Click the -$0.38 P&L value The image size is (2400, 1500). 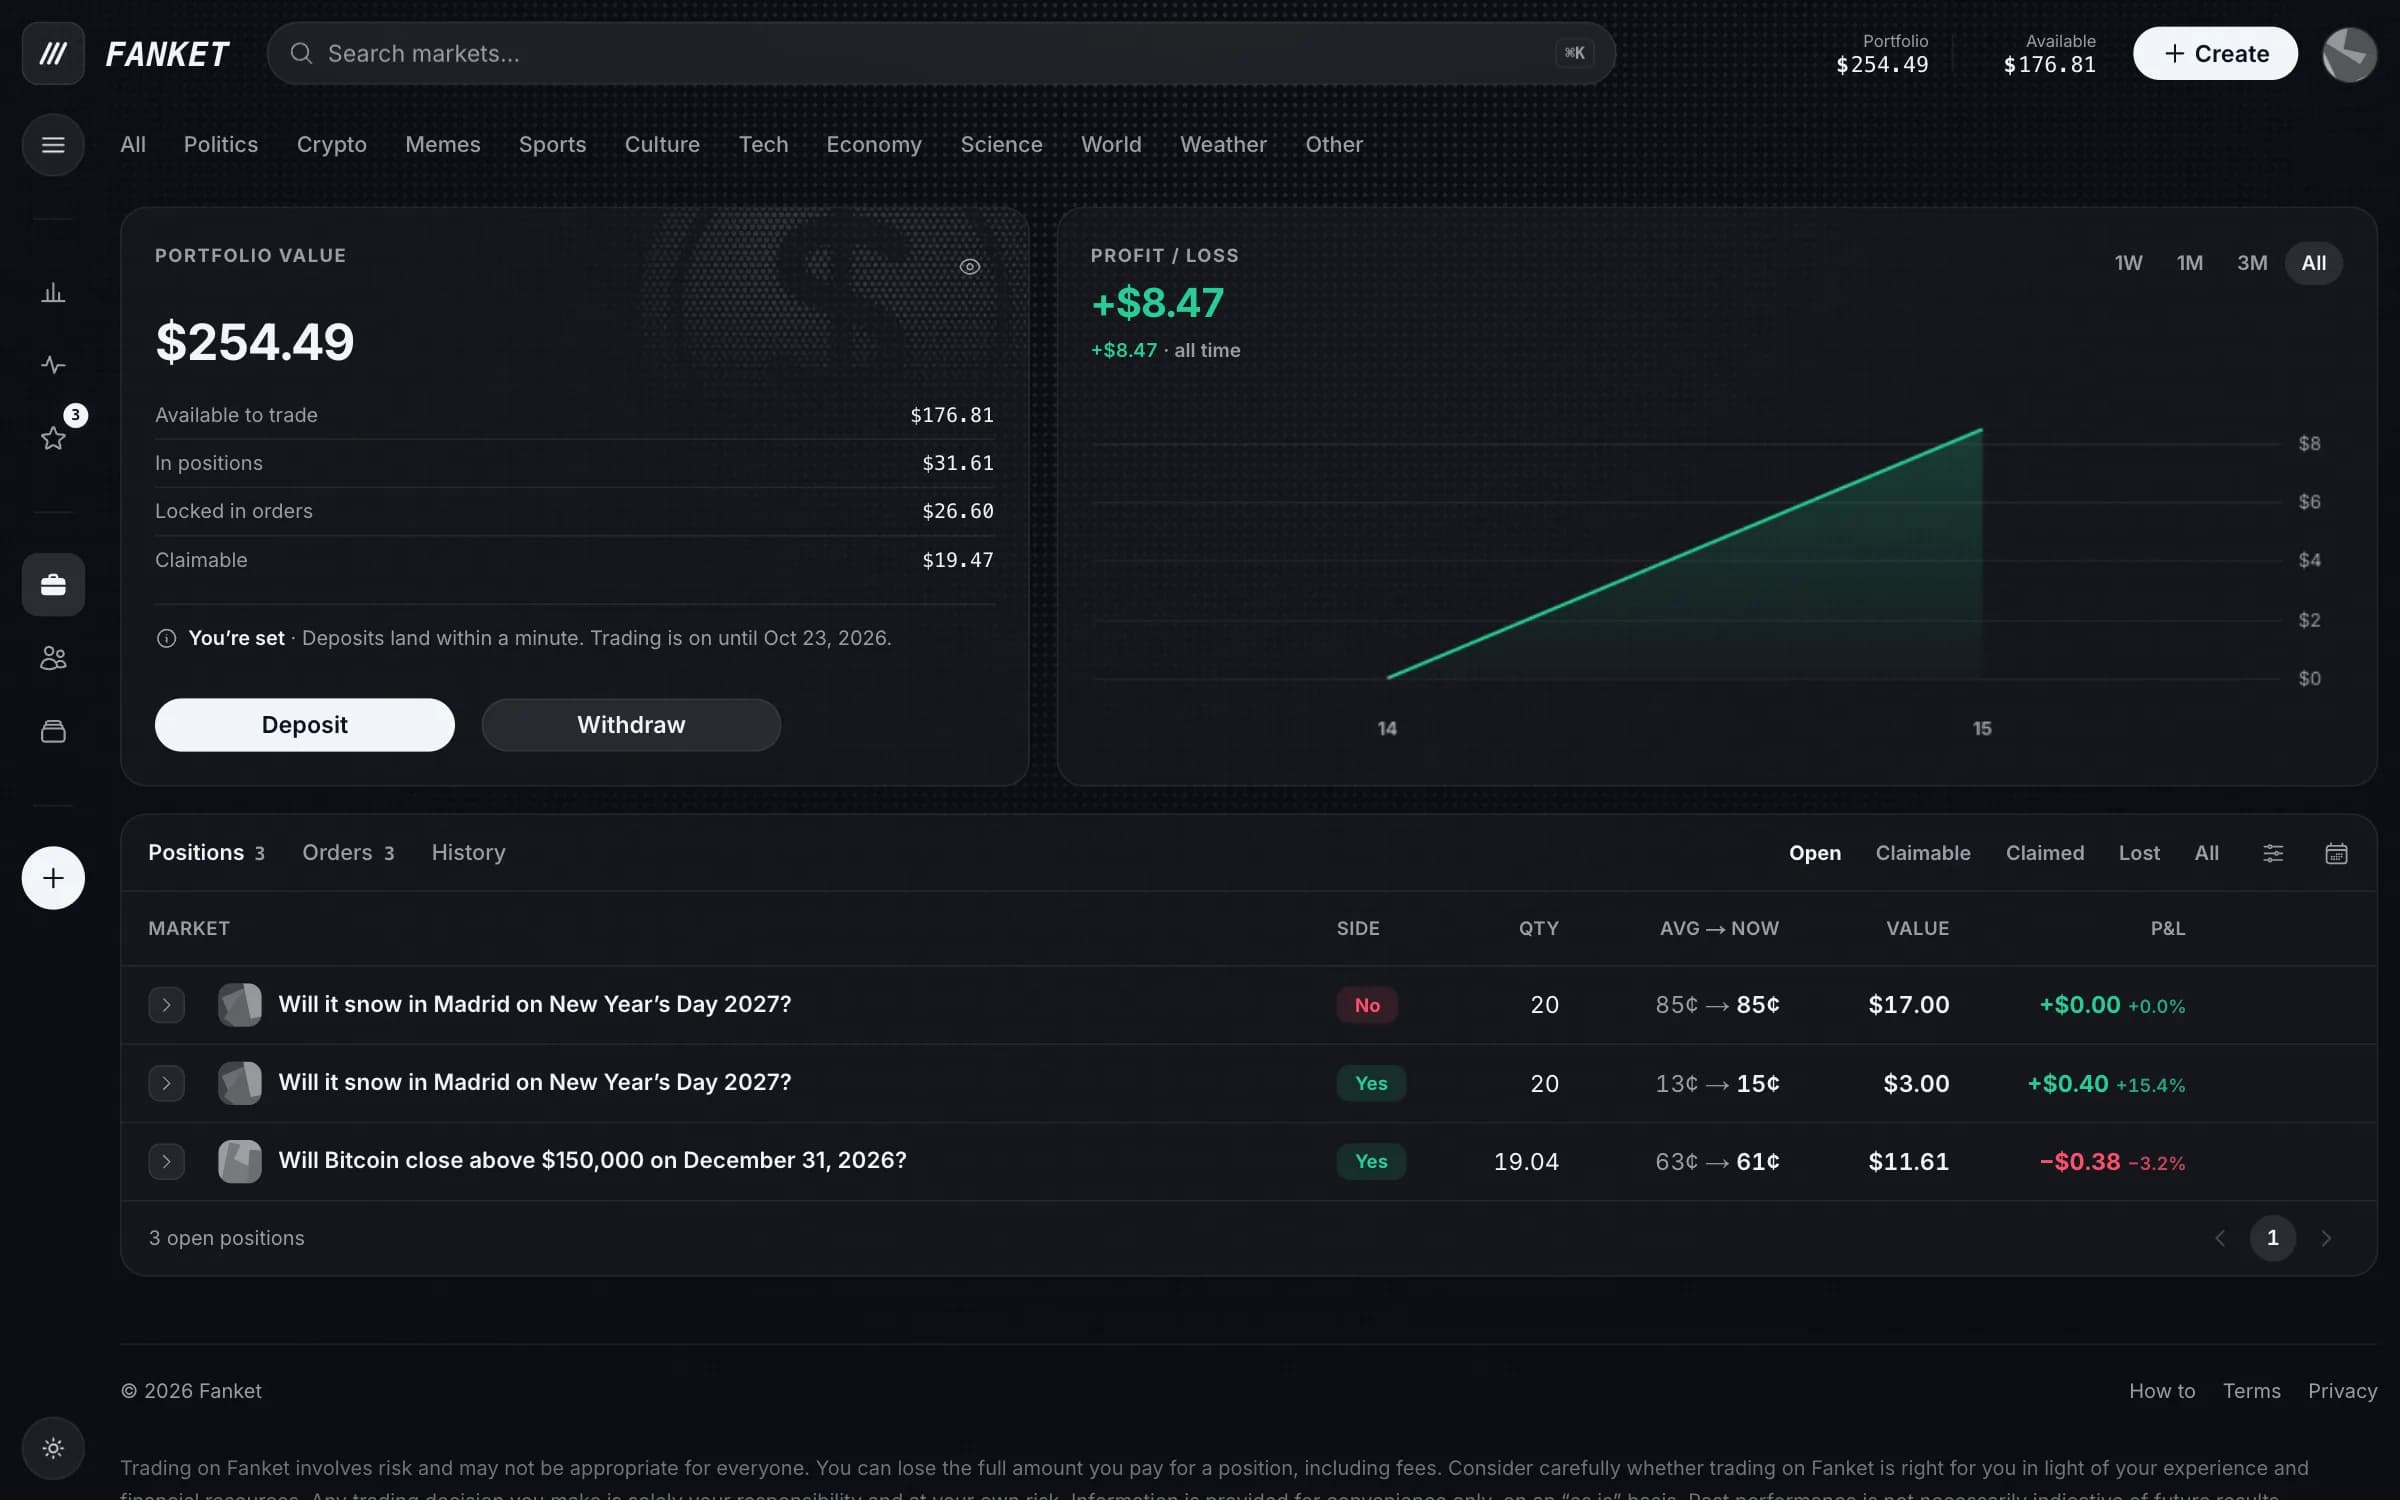[x=2079, y=1161]
